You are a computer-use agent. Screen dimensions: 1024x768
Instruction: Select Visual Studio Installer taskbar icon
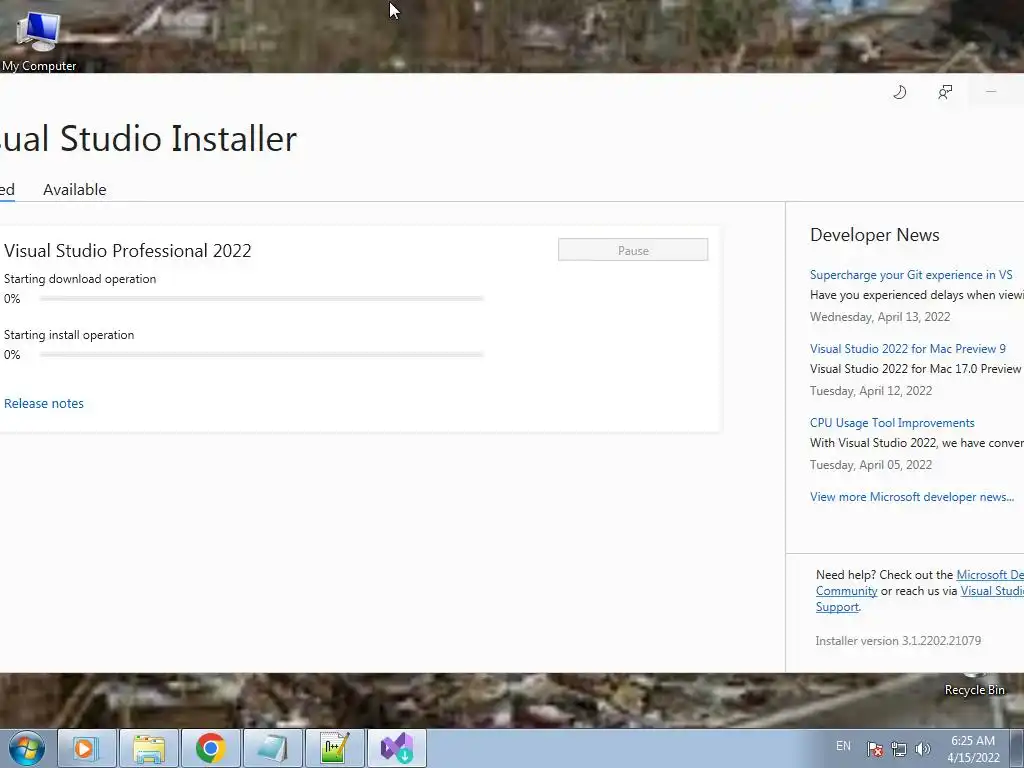point(396,748)
